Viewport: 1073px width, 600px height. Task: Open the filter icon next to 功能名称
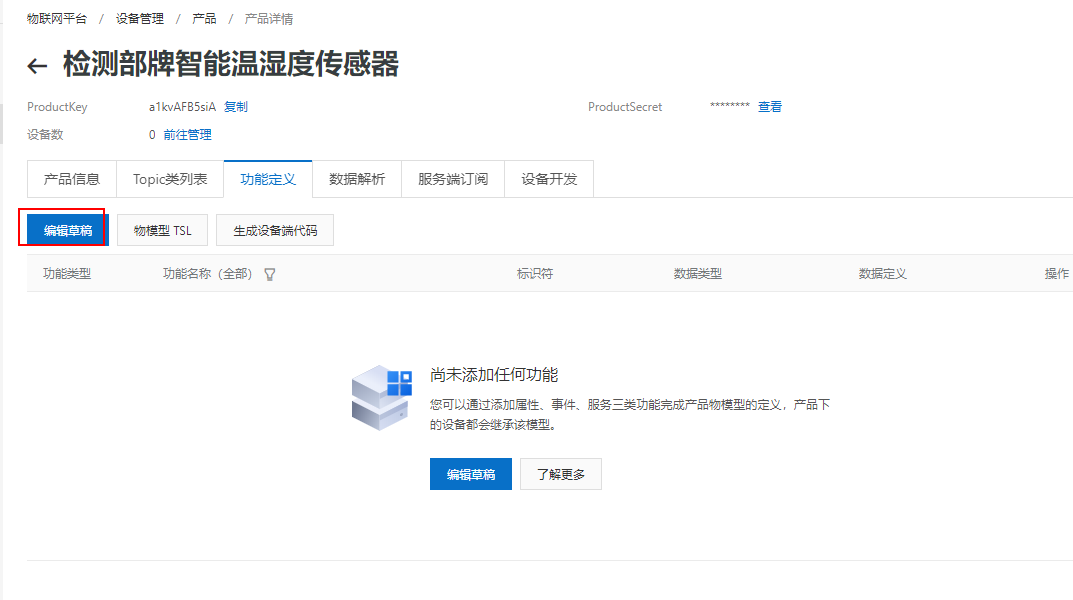point(270,274)
